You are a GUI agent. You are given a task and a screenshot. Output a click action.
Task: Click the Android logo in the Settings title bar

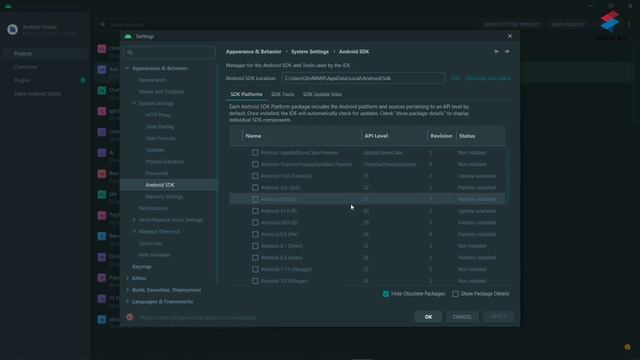[128, 36]
